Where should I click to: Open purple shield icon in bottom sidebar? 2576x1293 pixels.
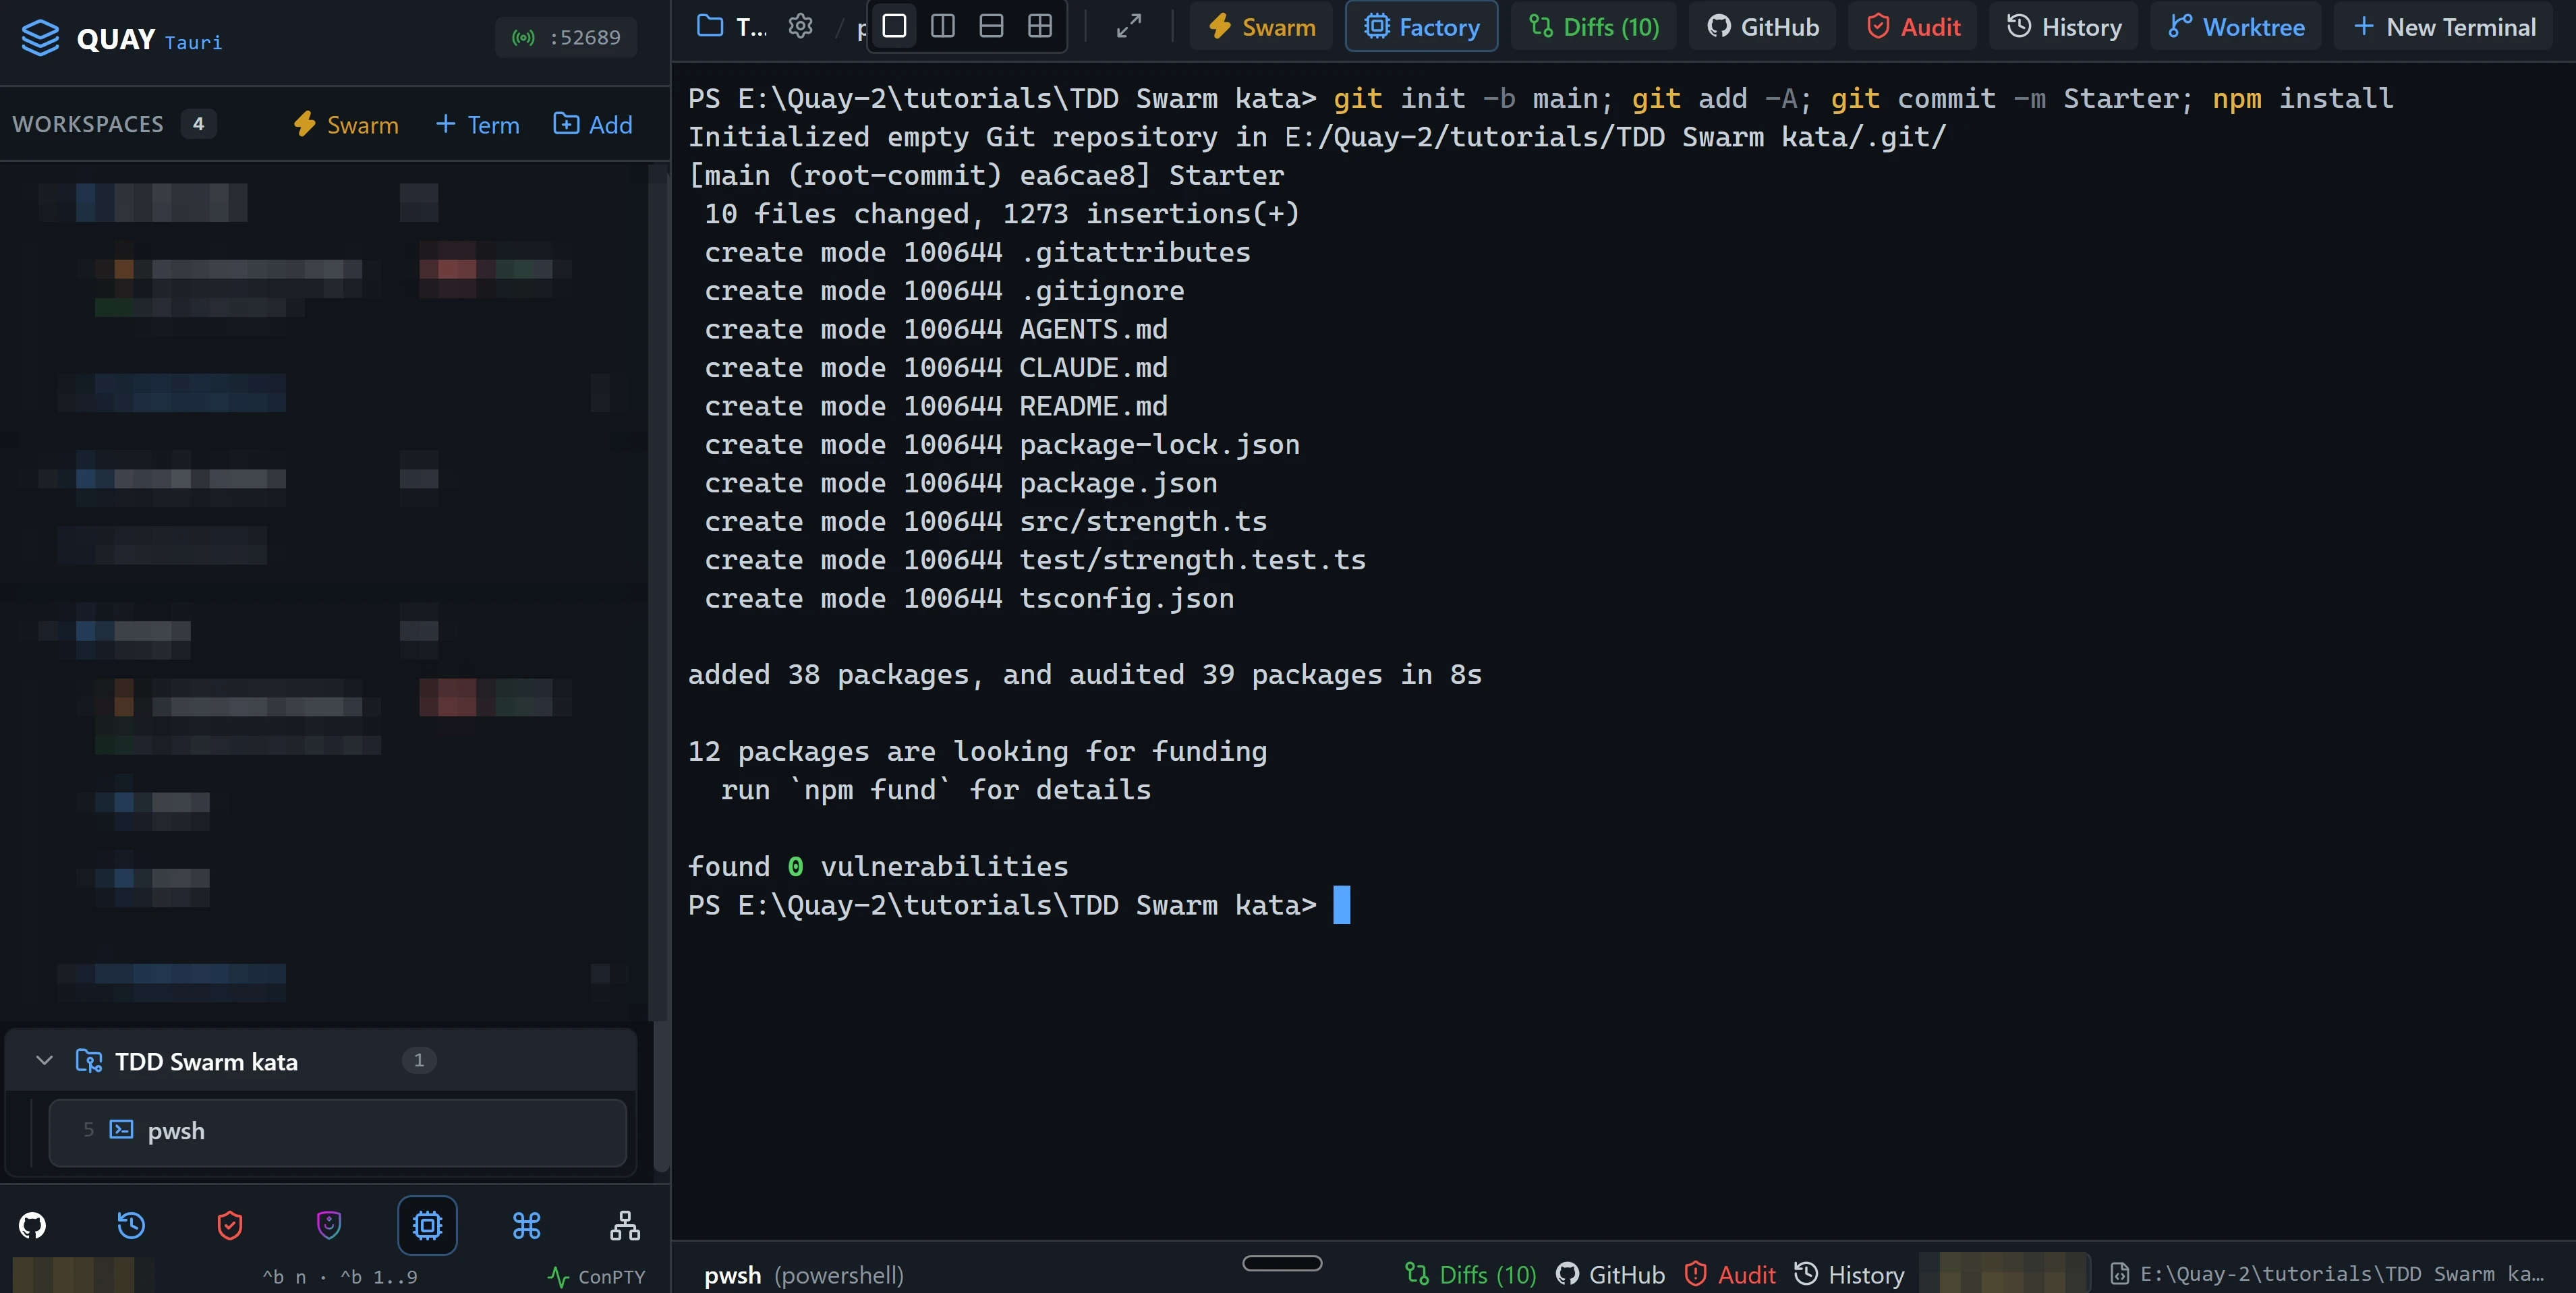point(329,1225)
